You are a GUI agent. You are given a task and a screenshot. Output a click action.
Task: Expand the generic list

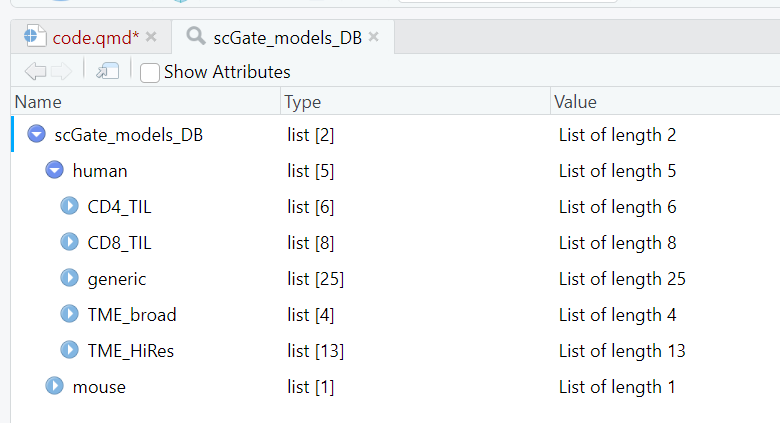[x=69, y=279]
